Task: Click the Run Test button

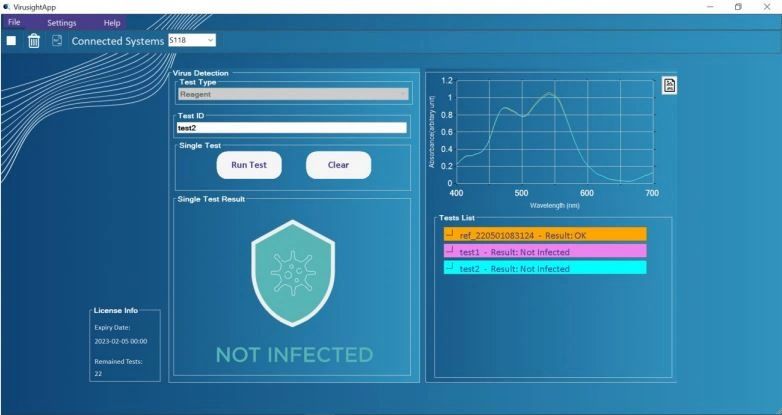Action: coord(249,165)
